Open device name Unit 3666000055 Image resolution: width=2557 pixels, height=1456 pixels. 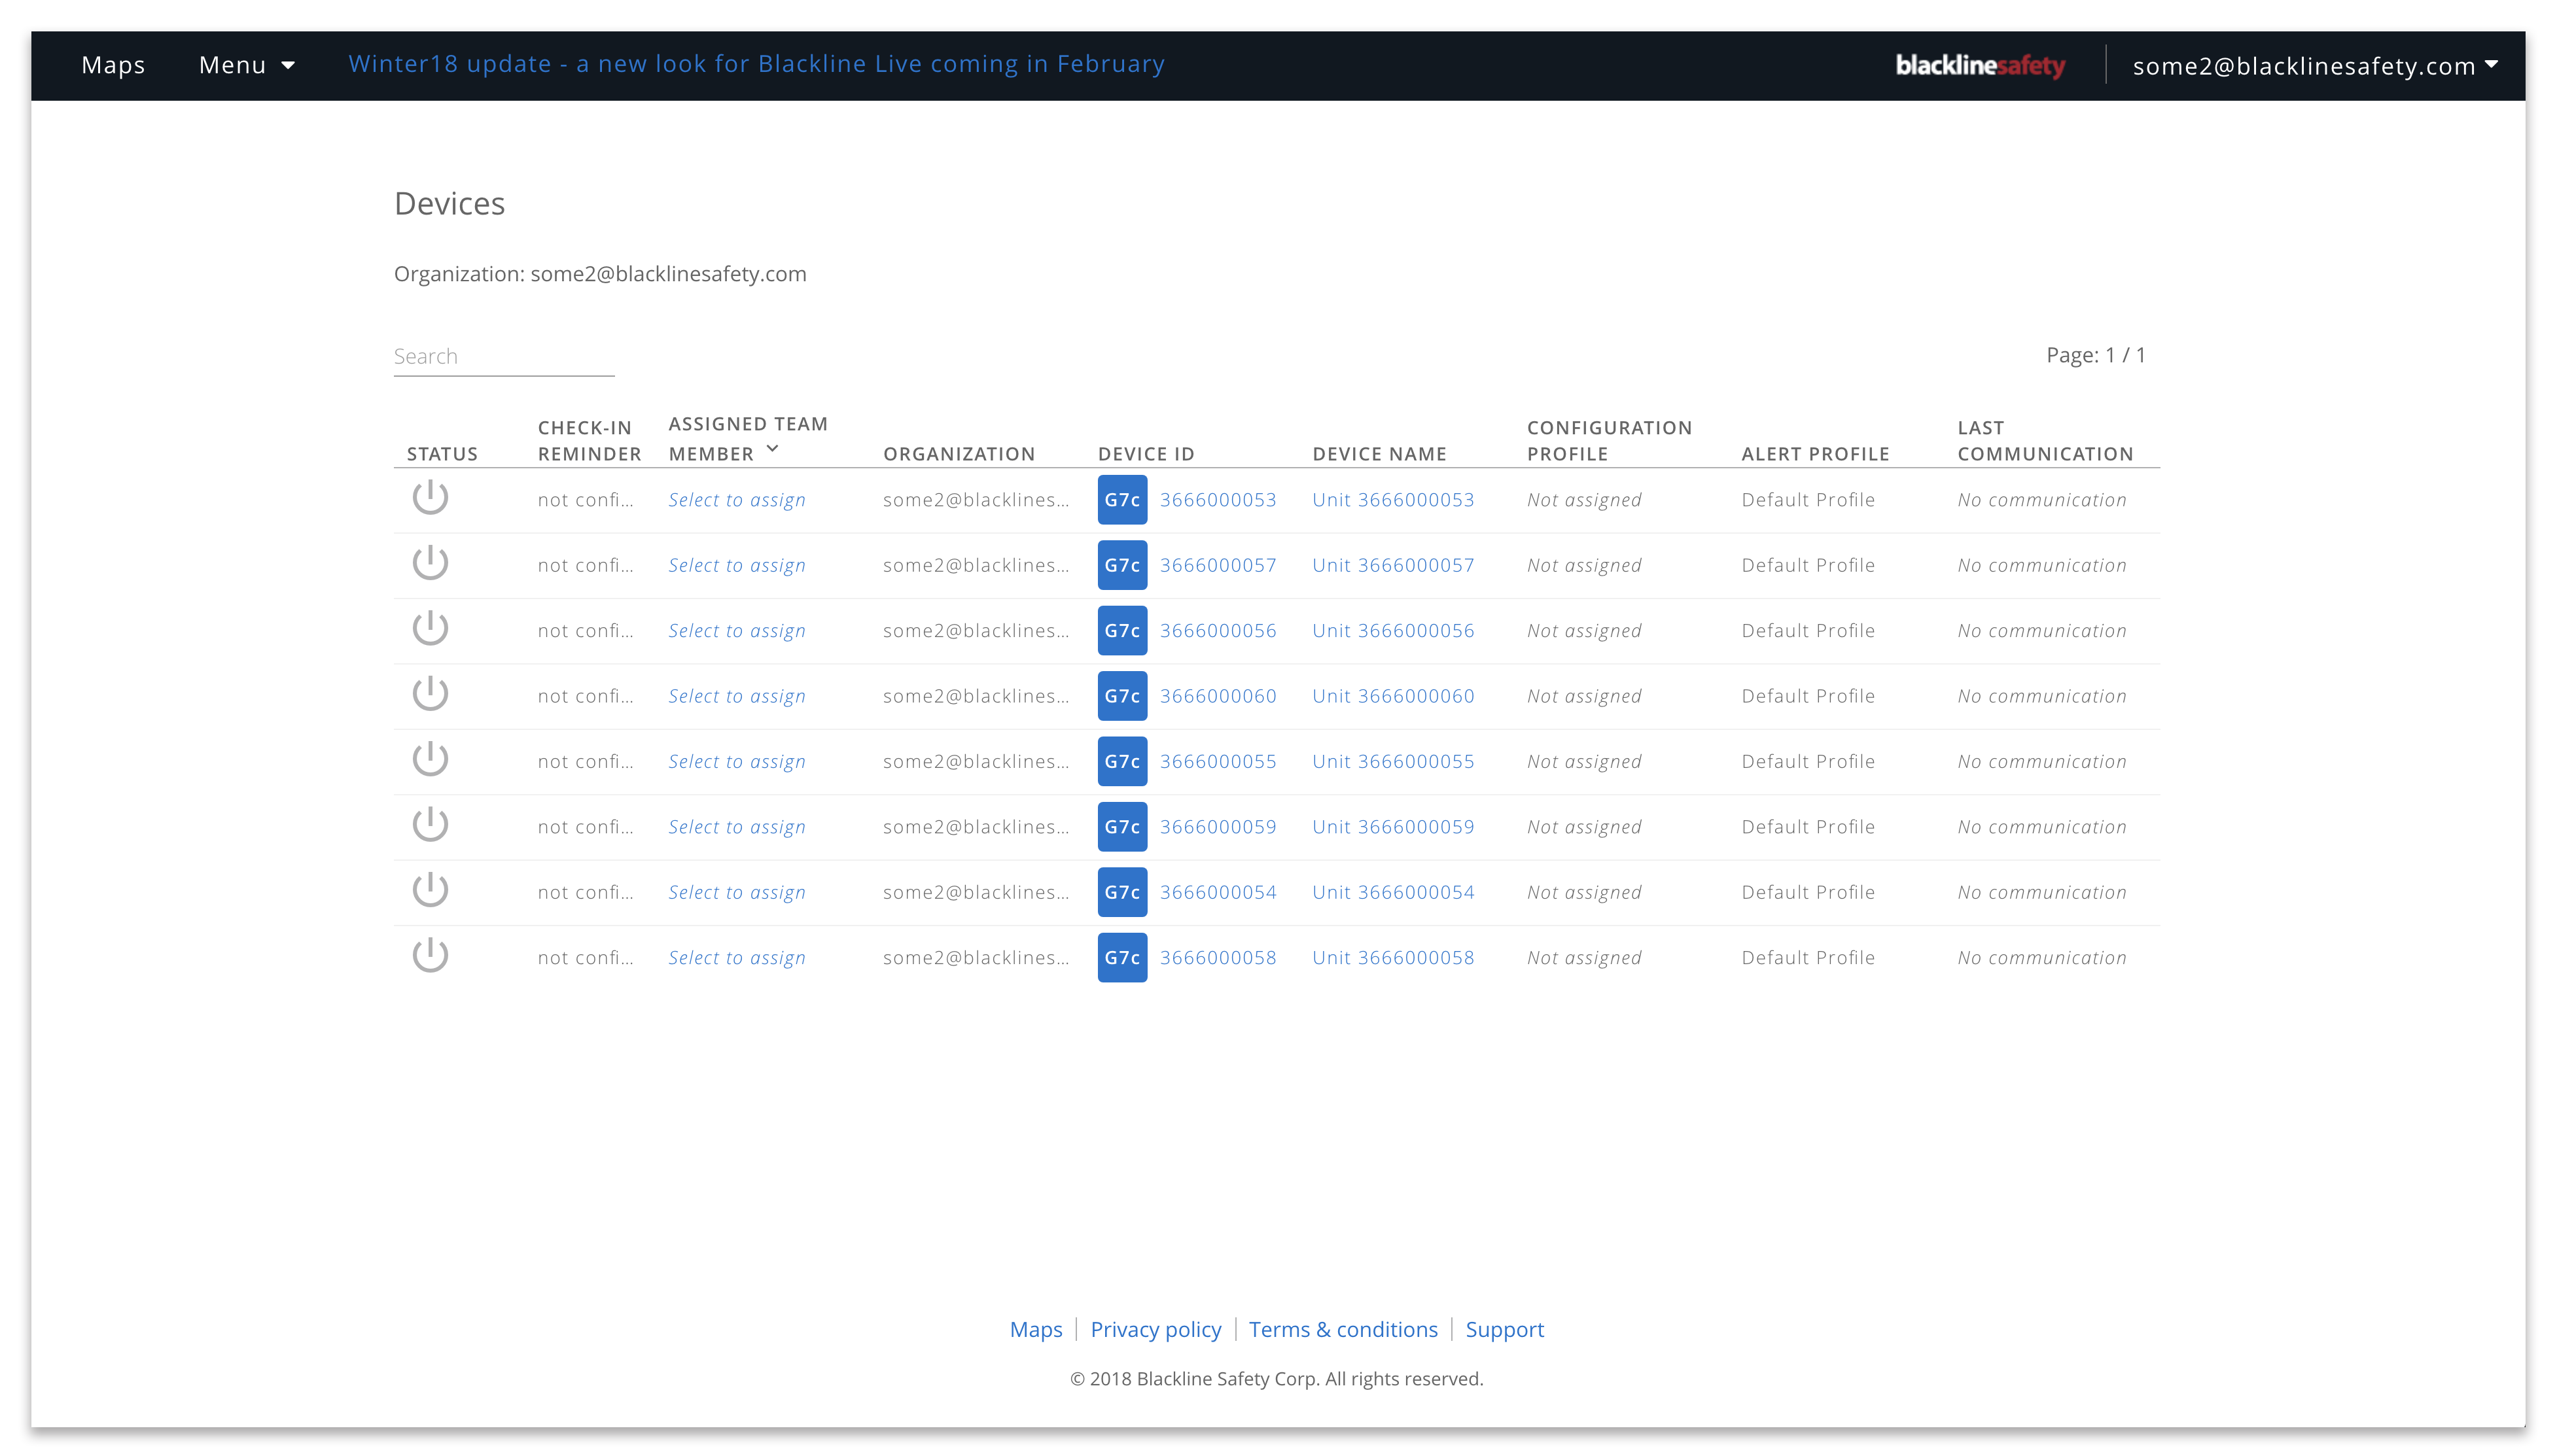point(1393,762)
